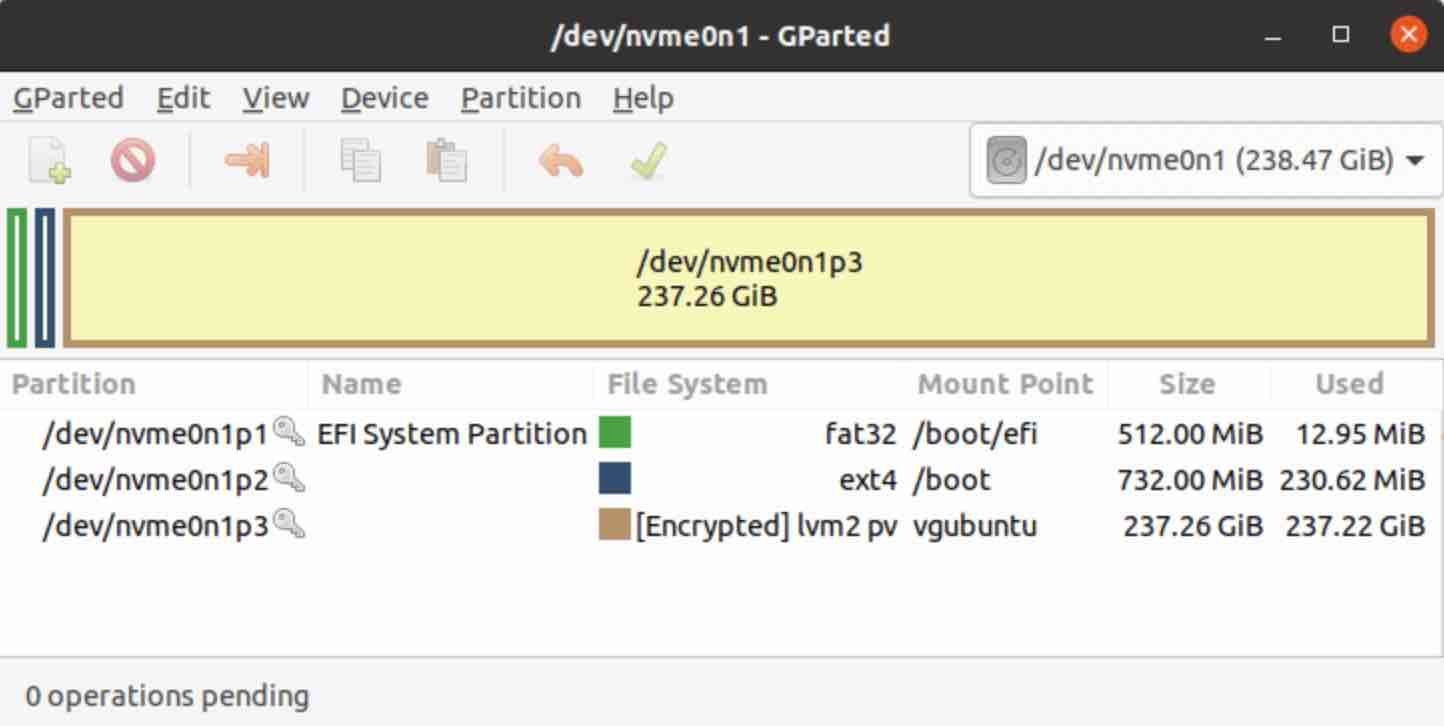Image resolution: width=1444 pixels, height=726 pixels.
Task: Select the /dev/nvme0n1p1 partition row
Action: [x=720, y=433]
